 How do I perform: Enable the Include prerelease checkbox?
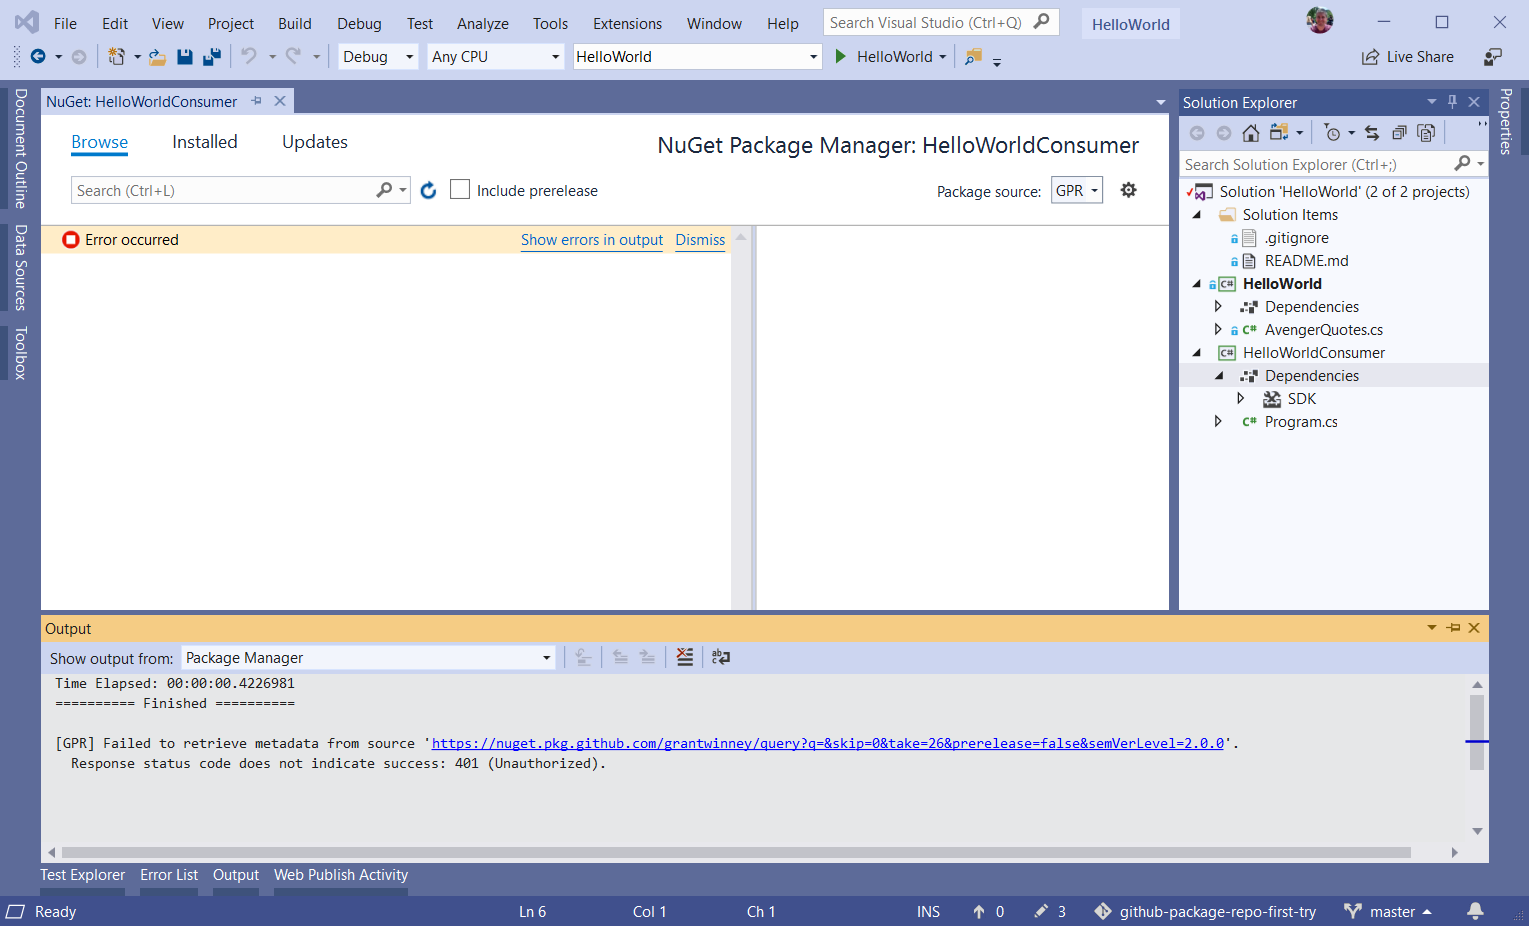coord(460,190)
